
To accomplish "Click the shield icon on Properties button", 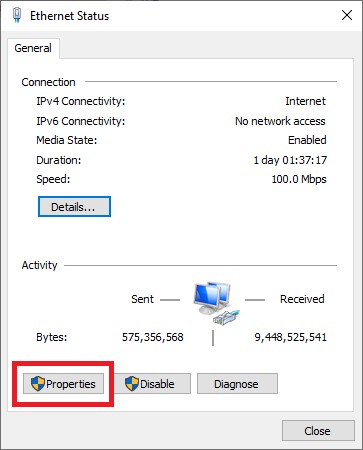I will coord(38,383).
